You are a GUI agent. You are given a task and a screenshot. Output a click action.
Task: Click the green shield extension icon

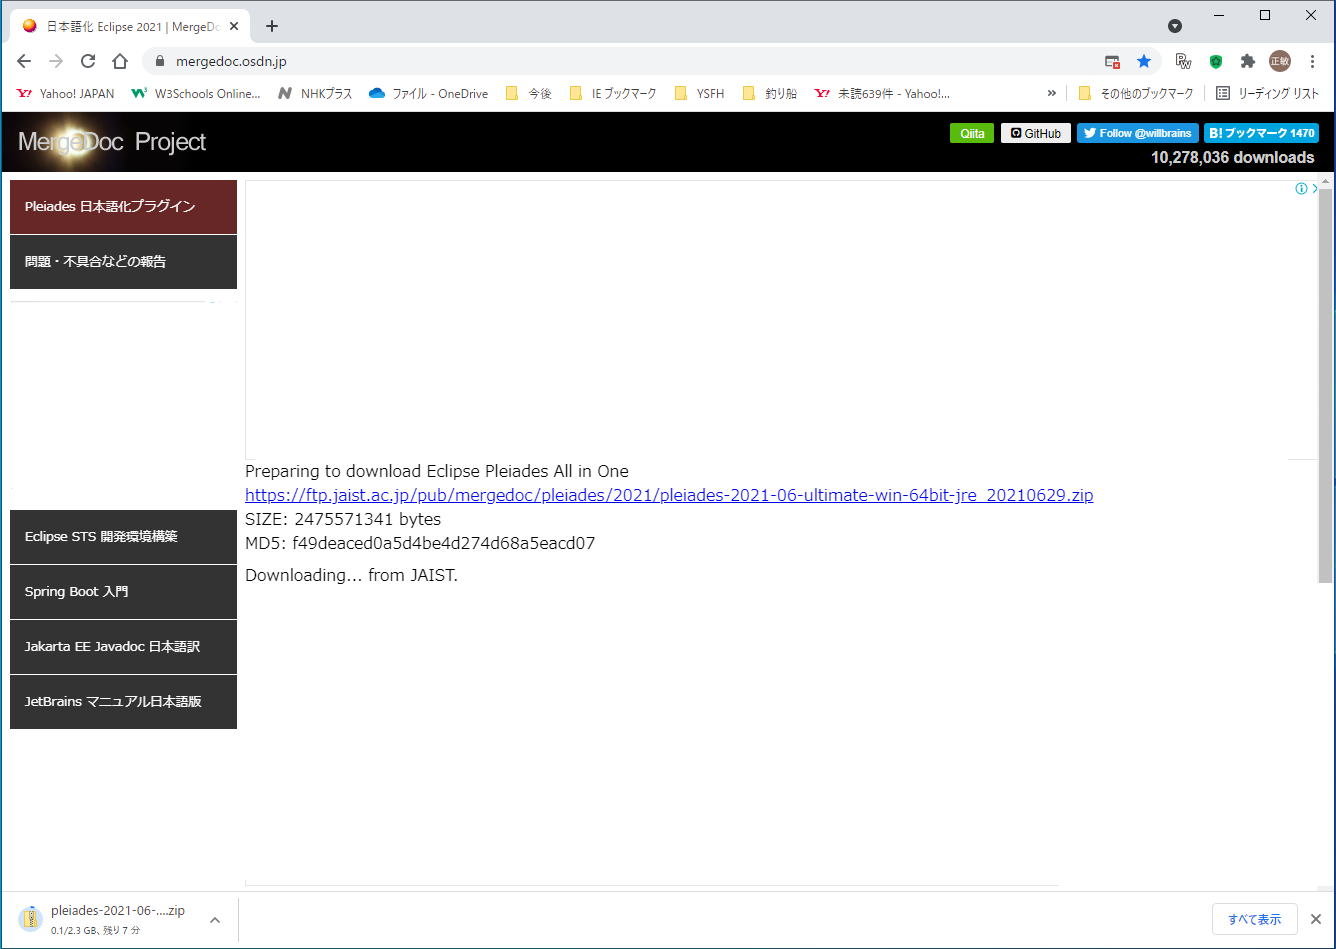pos(1216,61)
